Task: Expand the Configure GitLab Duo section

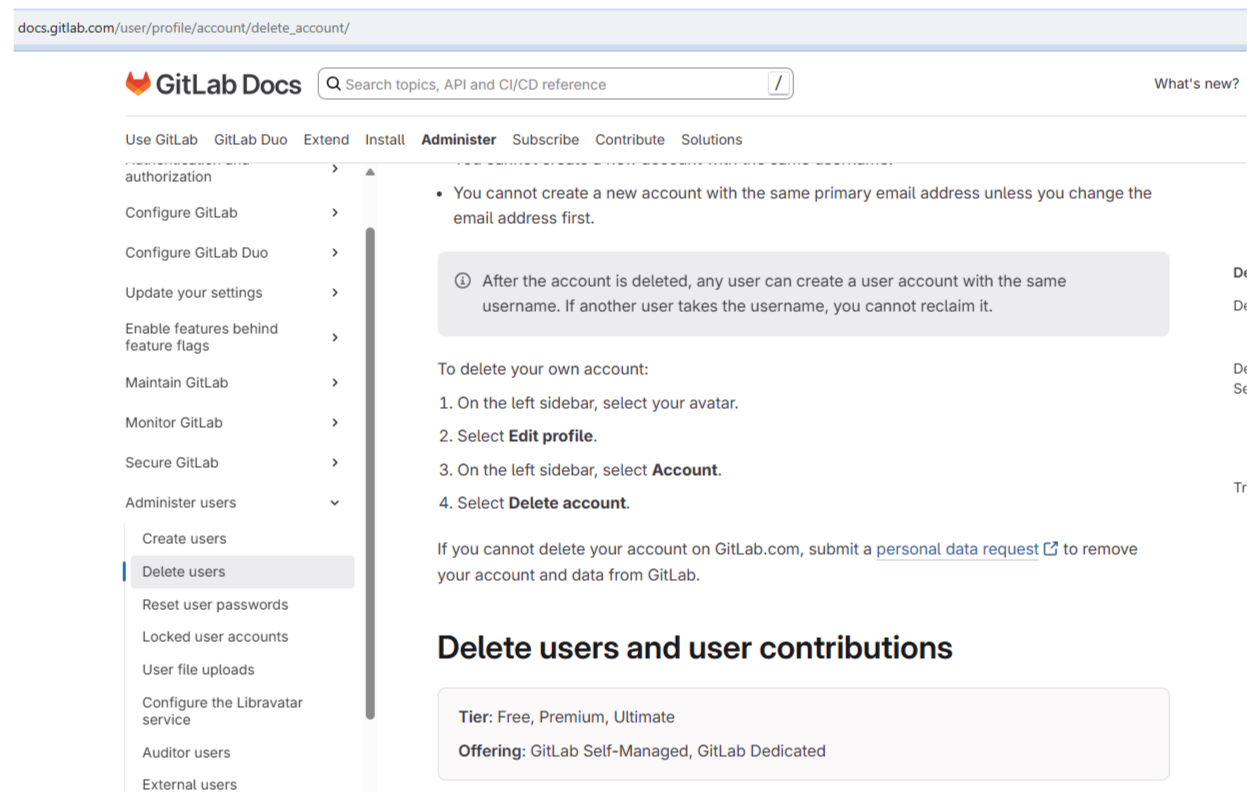Action: click(x=335, y=253)
